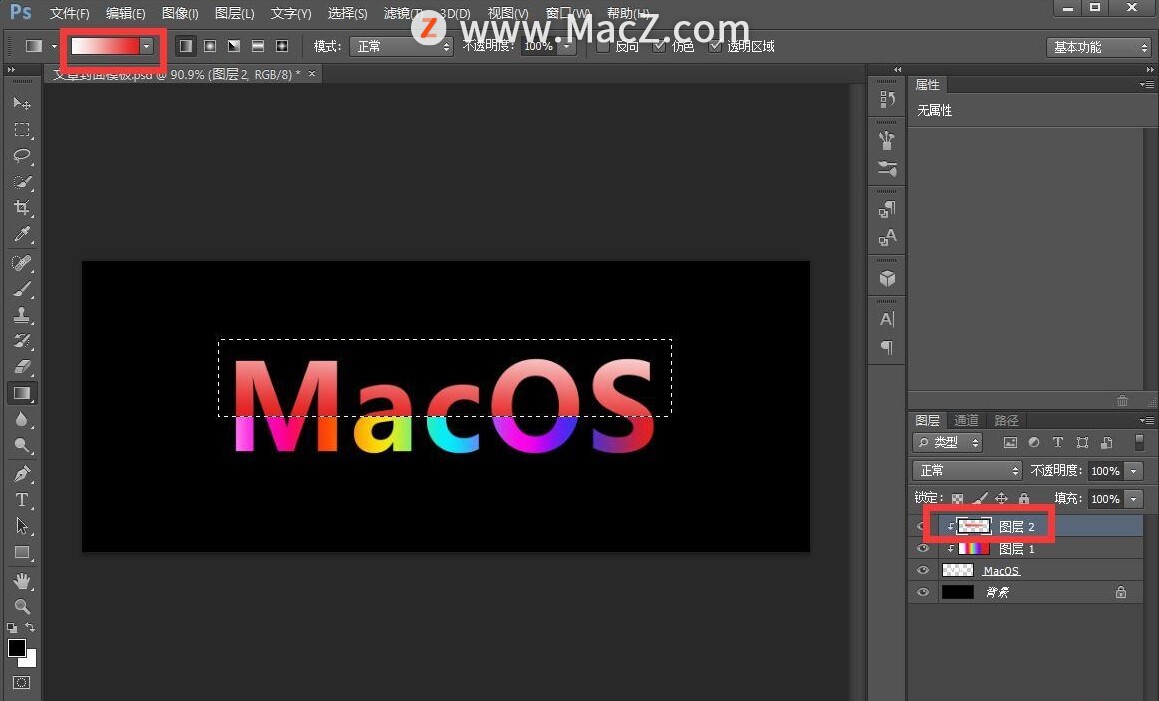The image size is (1159, 701).
Task: Open the gradient picker dropdown arrow
Action: point(146,46)
